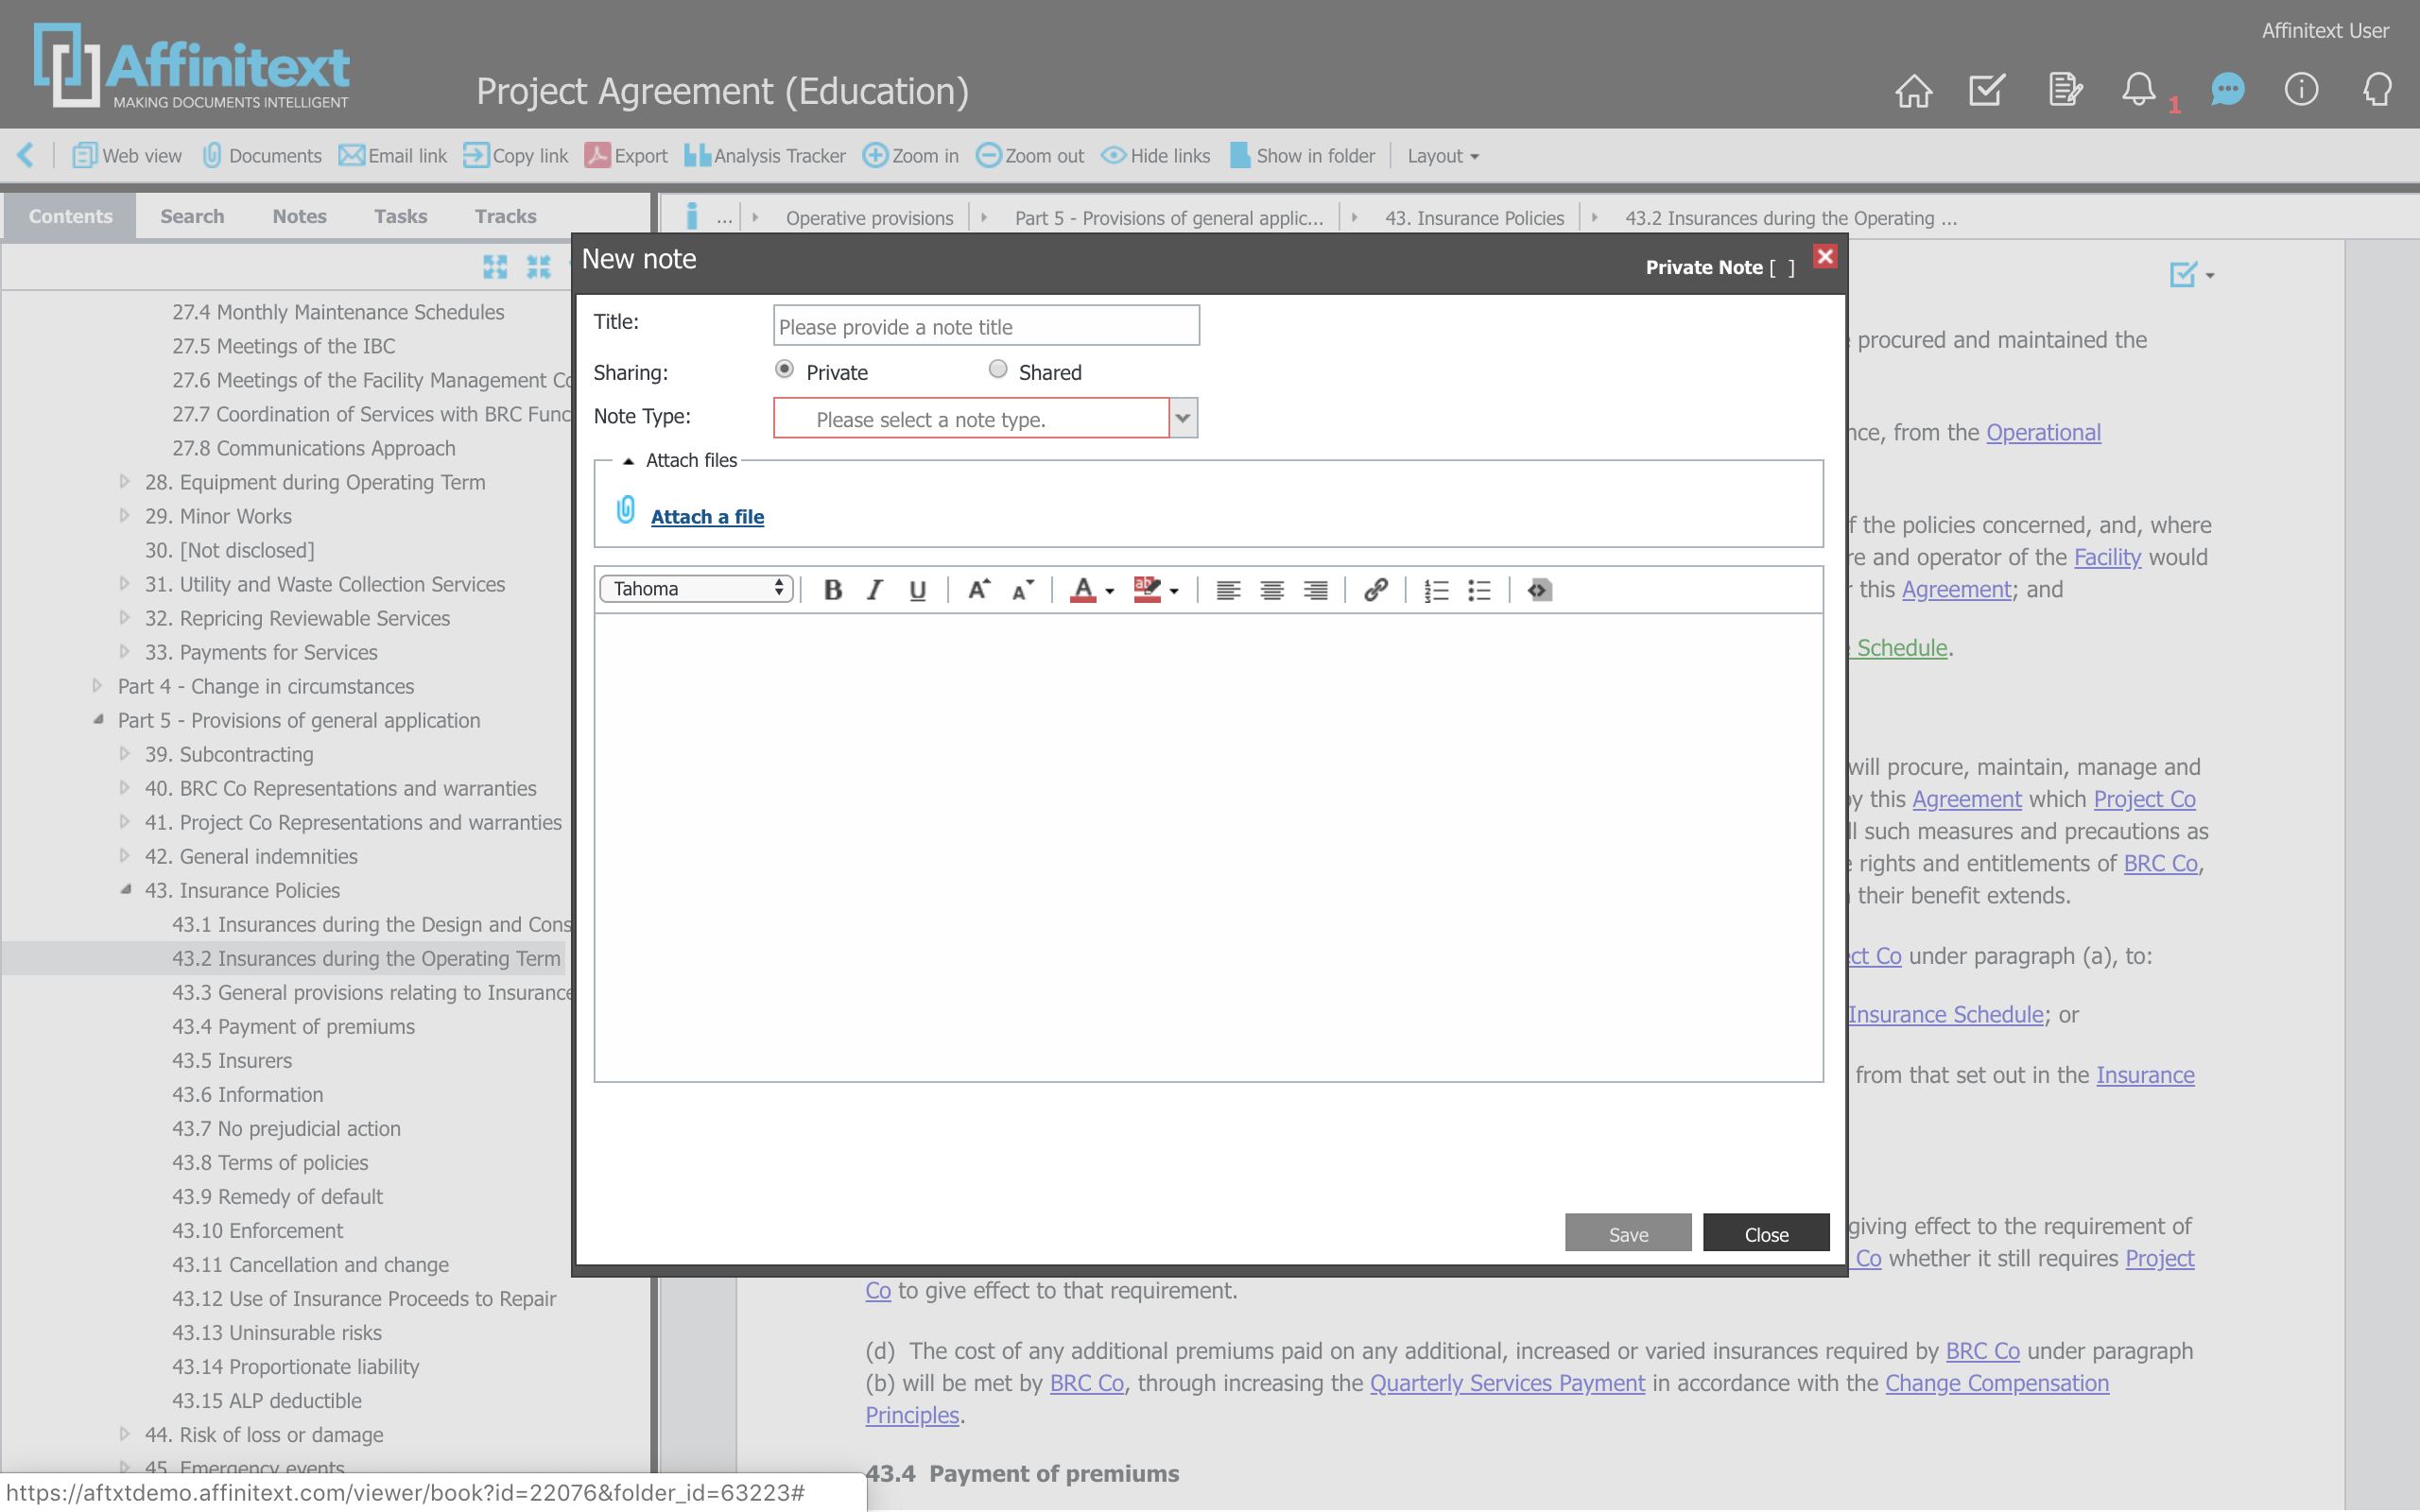Open the Tahoma font selector
The width and height of the screenshot is (2420, 1512).
[x=697, y=589]
